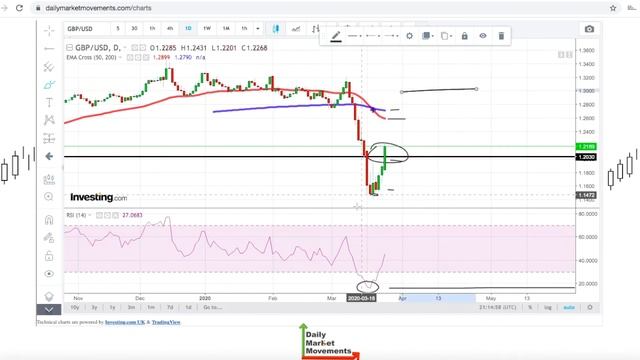Select the active brush drawing tool
Viewport: 640px width, 360px height.
click(x=49, y=84)
